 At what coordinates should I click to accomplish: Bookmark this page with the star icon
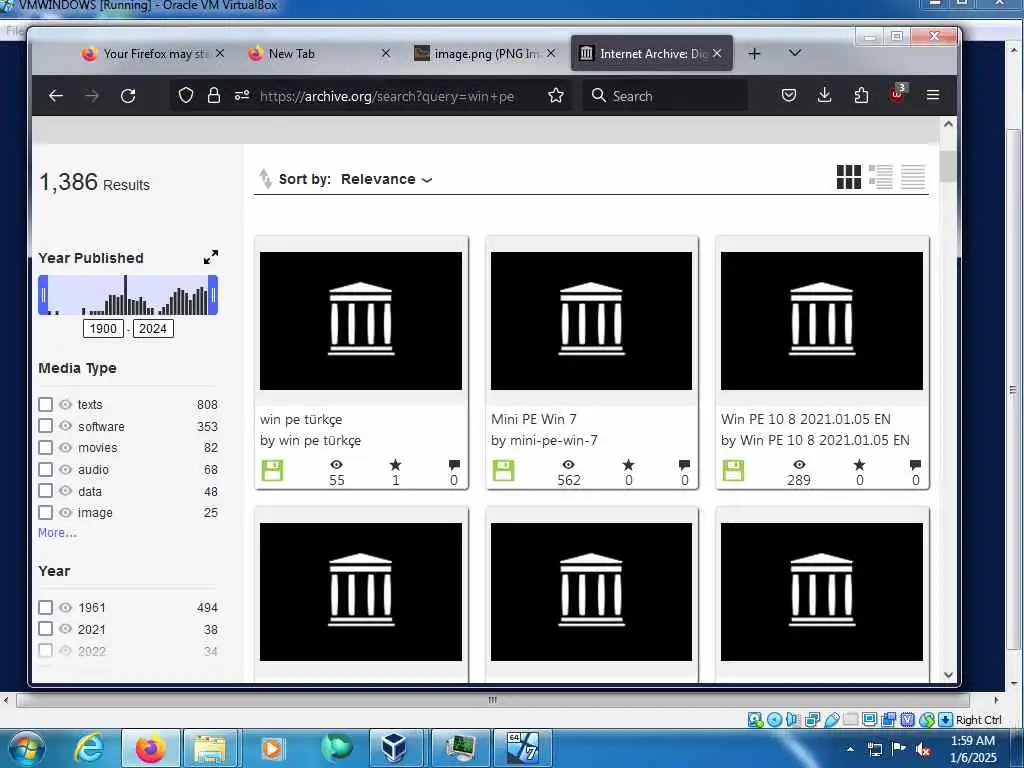point(556,96)
